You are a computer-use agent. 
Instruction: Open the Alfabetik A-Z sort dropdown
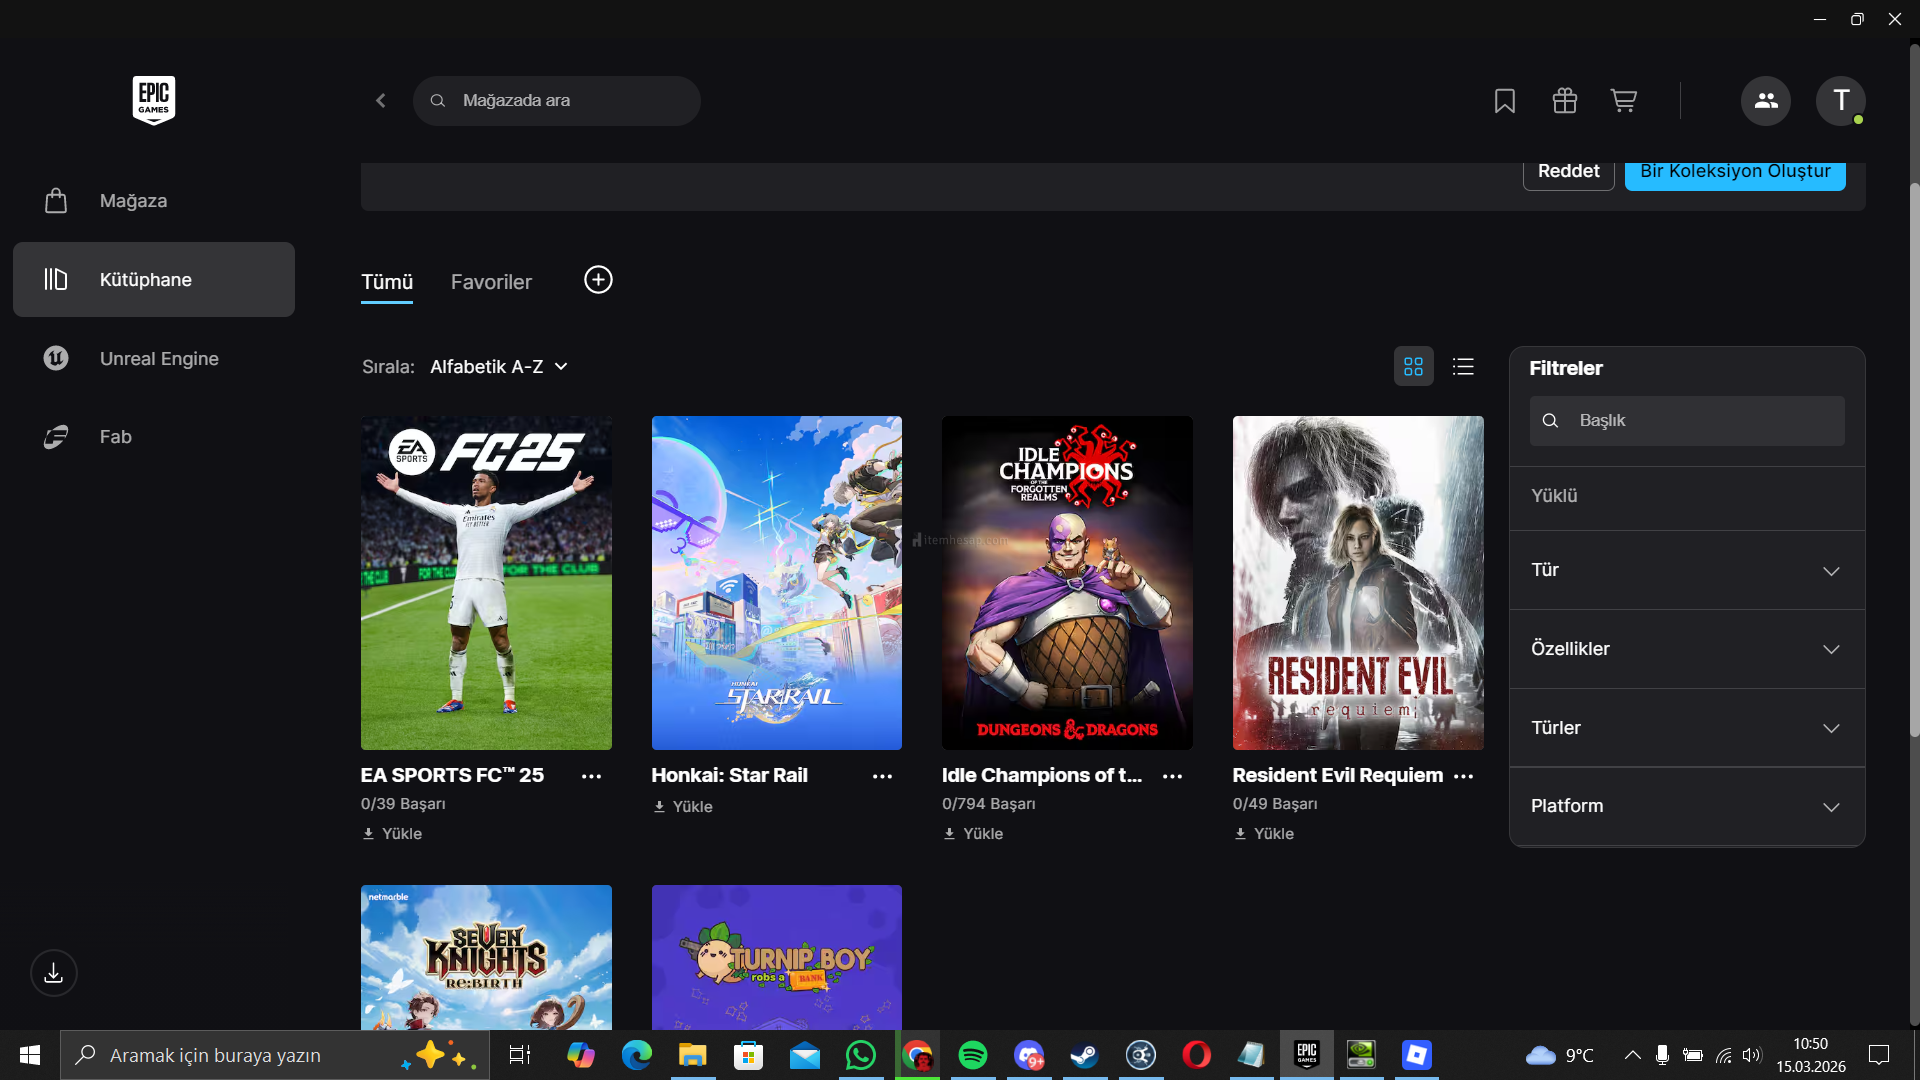pyautogui.click(x=498, y=367)
